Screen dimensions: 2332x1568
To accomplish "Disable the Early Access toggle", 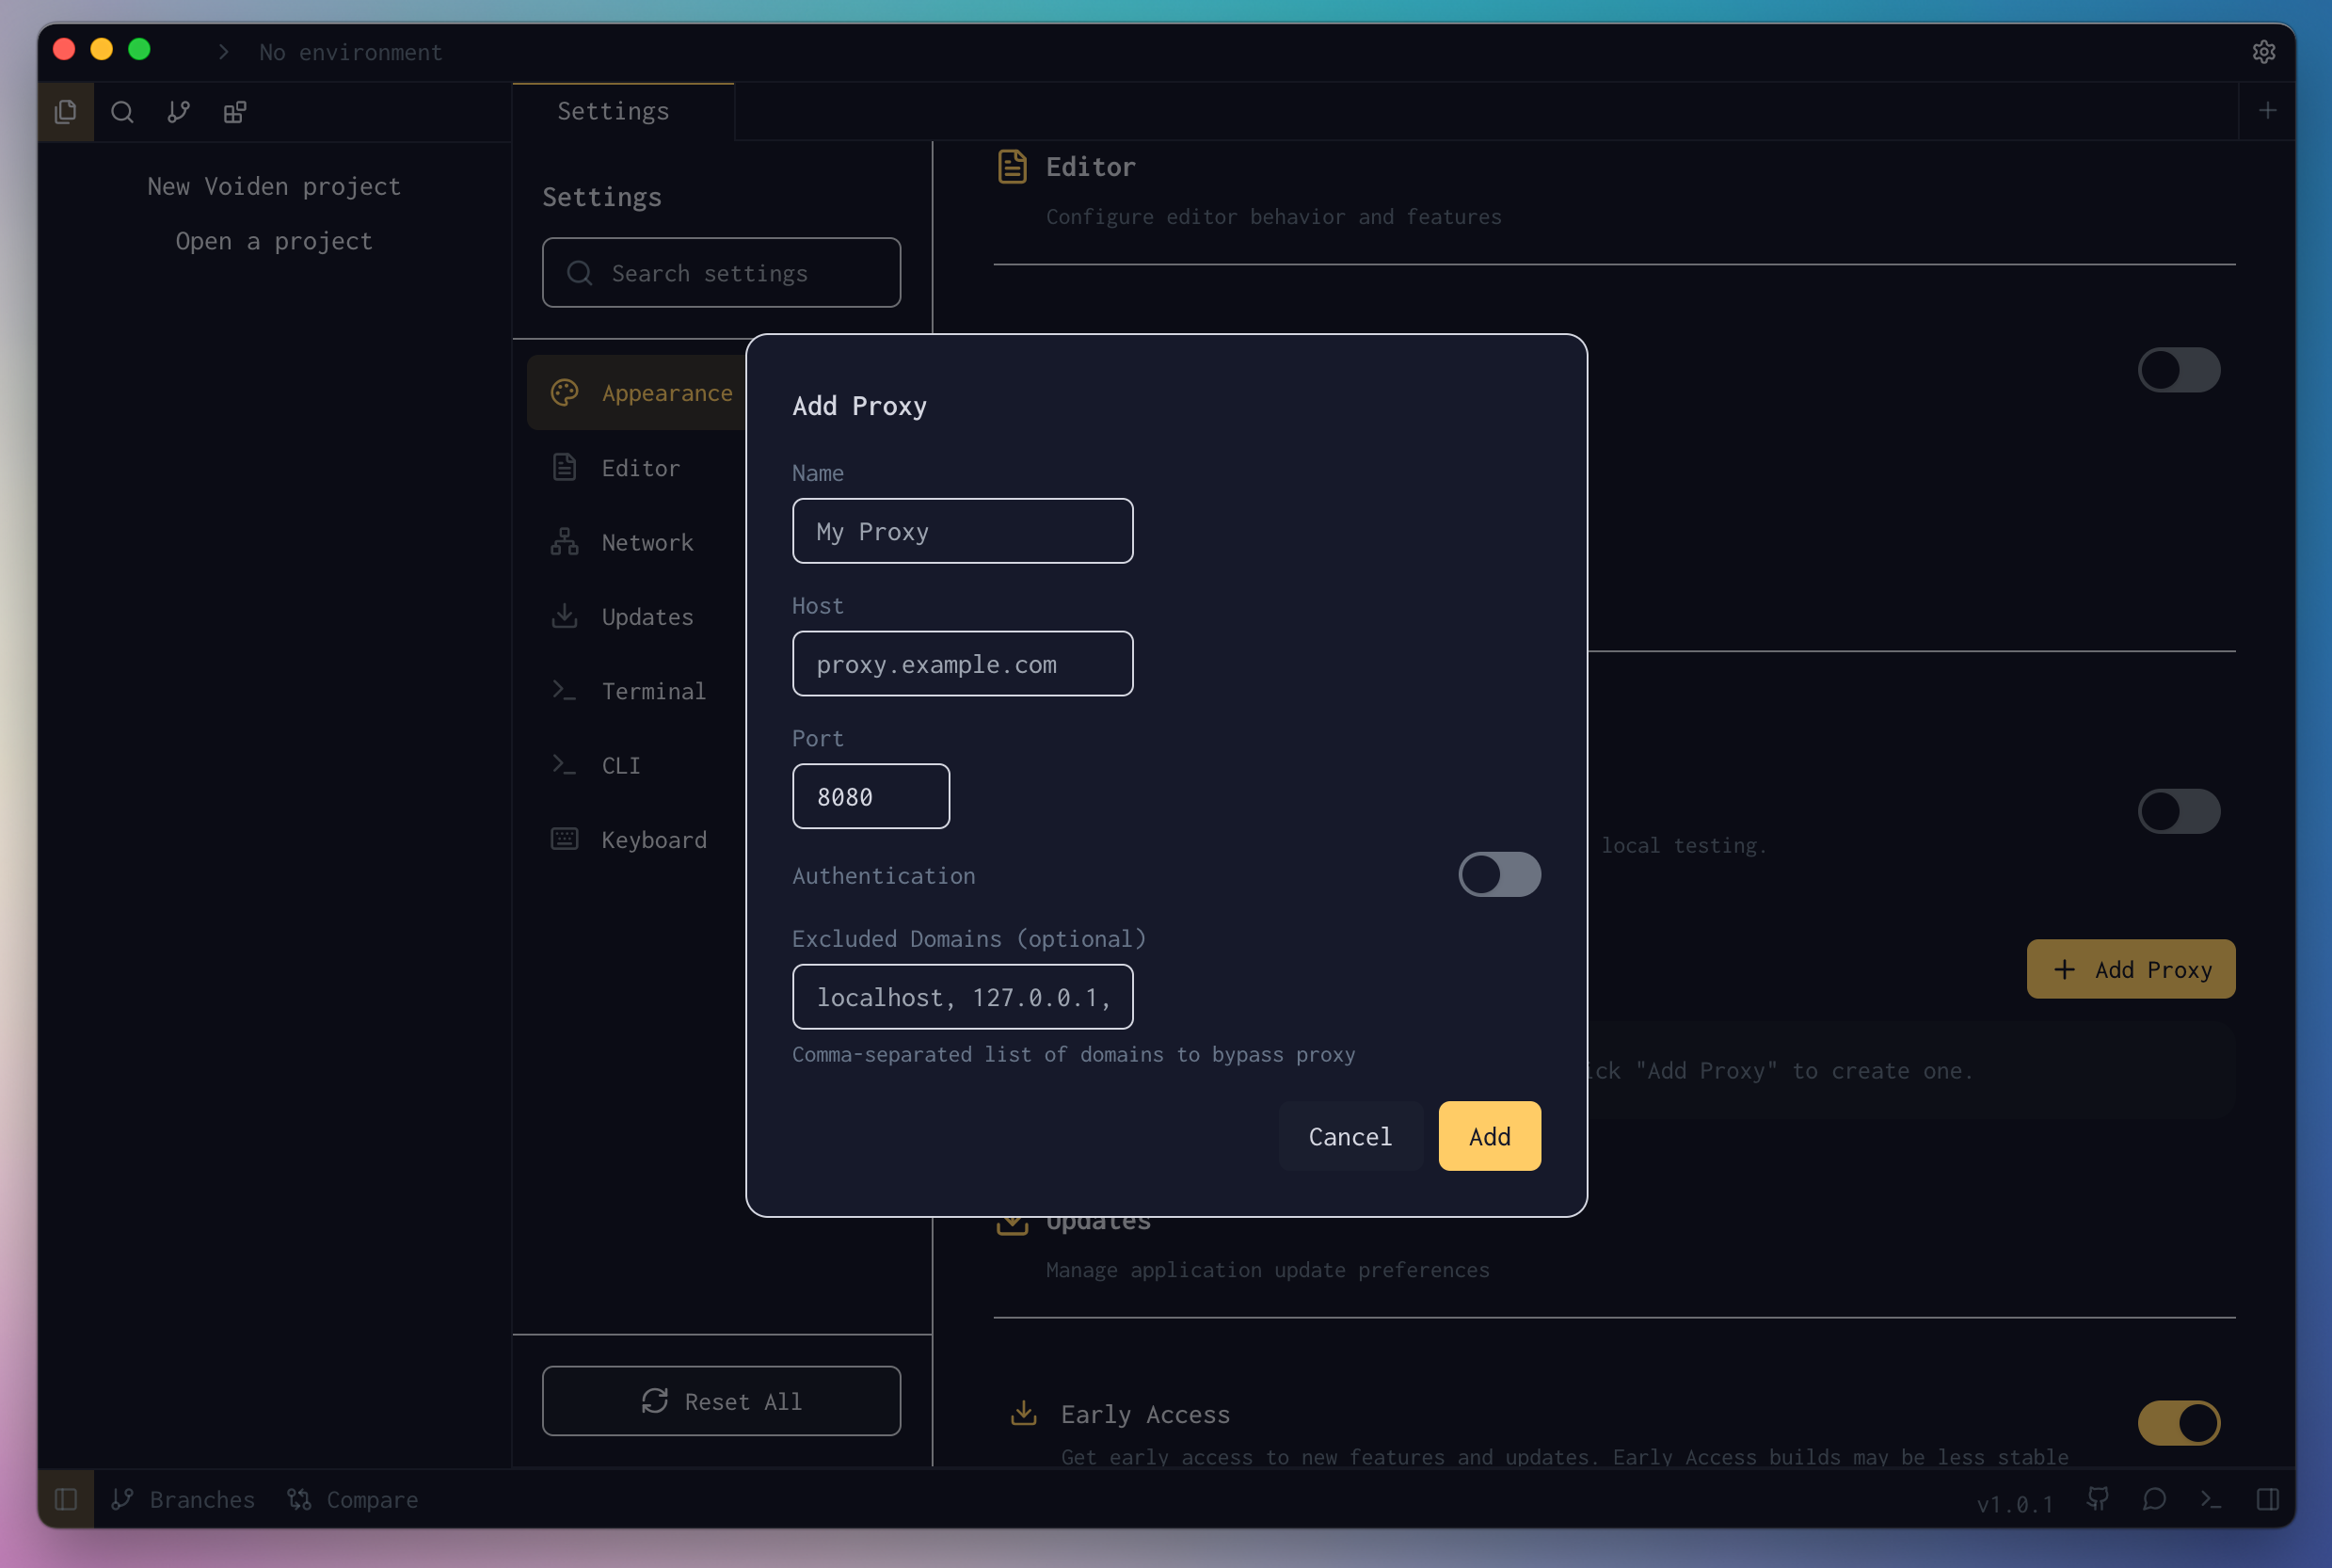I will pos(2178,1423).
